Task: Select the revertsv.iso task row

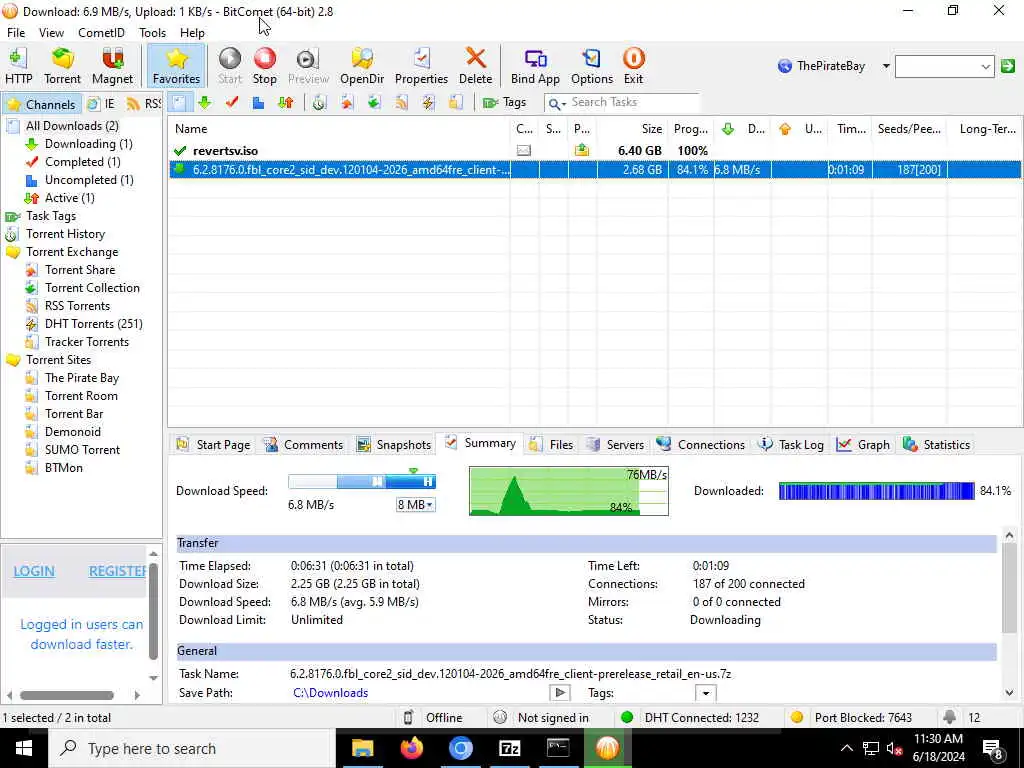Action: 595,151
